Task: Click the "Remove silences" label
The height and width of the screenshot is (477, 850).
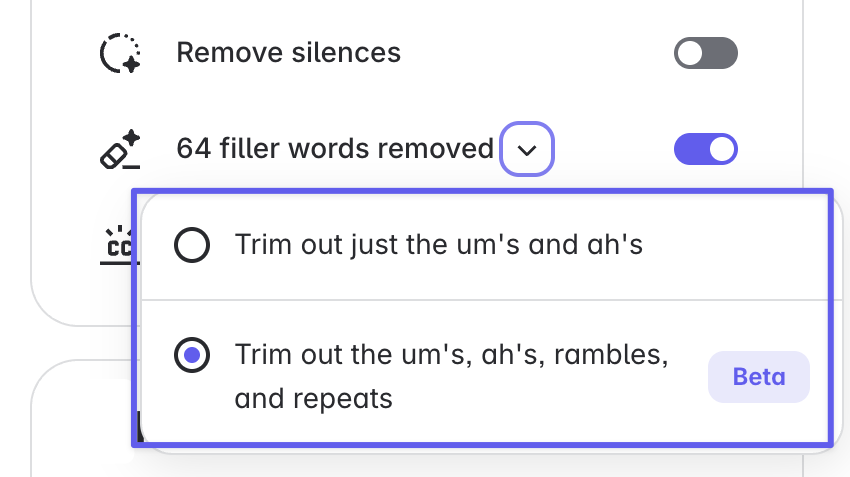Action: point(288,53)
